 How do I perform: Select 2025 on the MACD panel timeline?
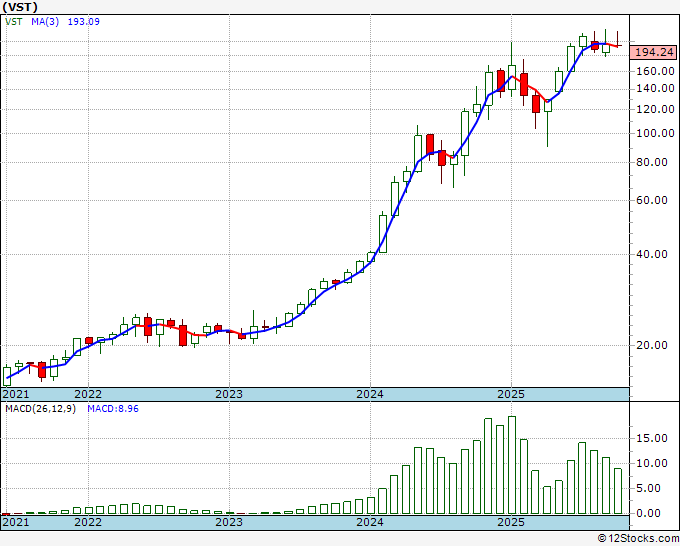coord(511,522)
